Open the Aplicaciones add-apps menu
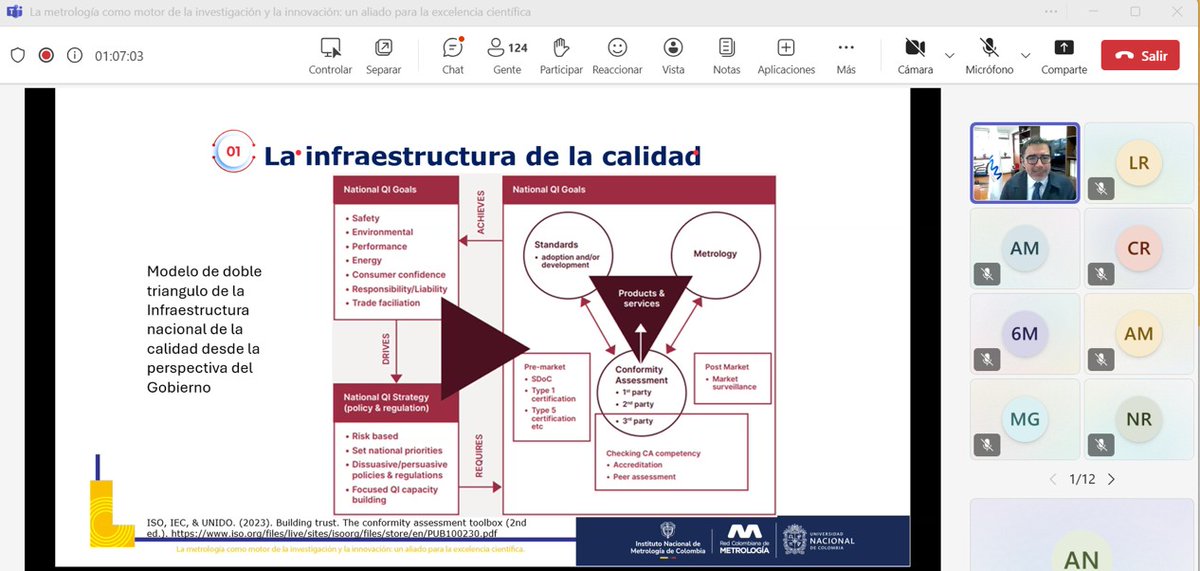The width and height of the screenshot is (1200, 571). tap(786, 56)
